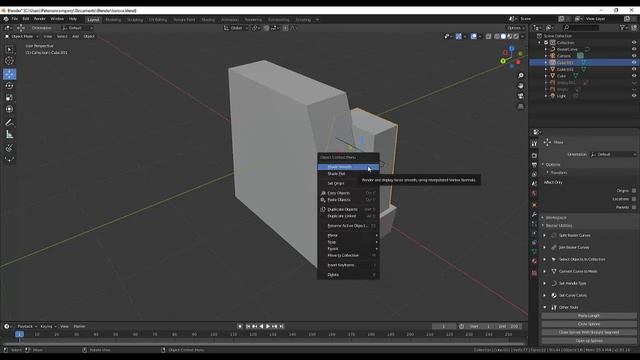Activate the Cursor tool in the toolbar
This screenshot has height=360, width=640.
tap(9, 61)
